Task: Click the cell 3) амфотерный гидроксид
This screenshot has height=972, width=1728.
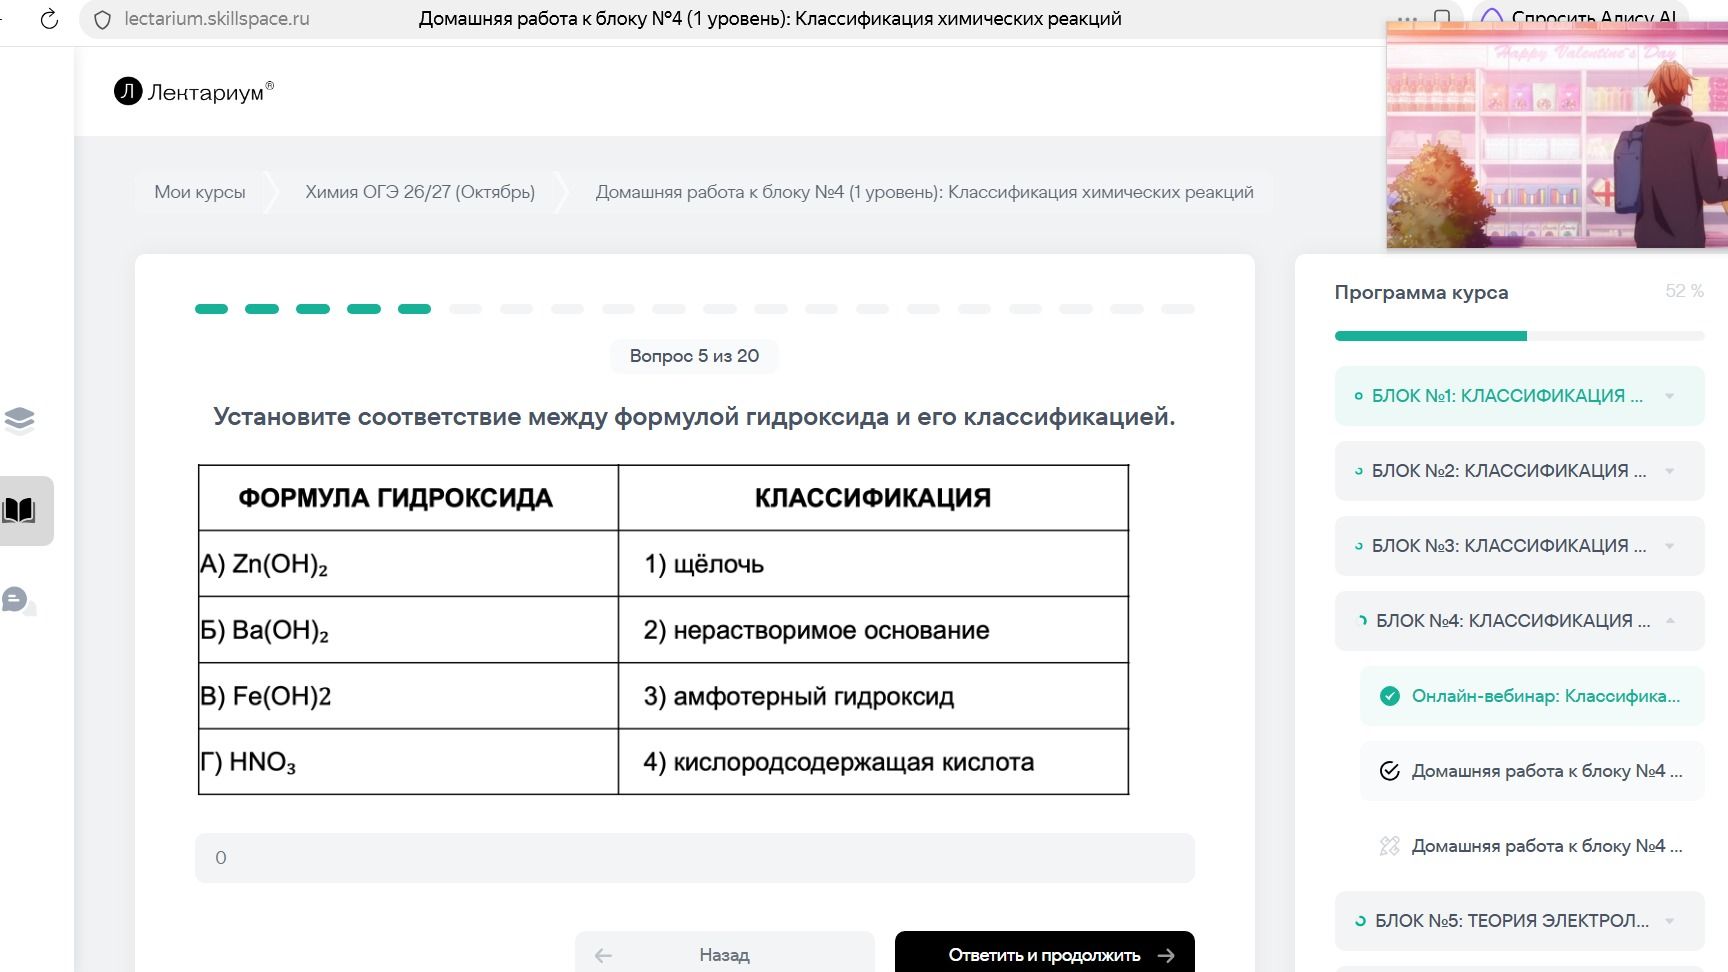Action: click(873, 696)
